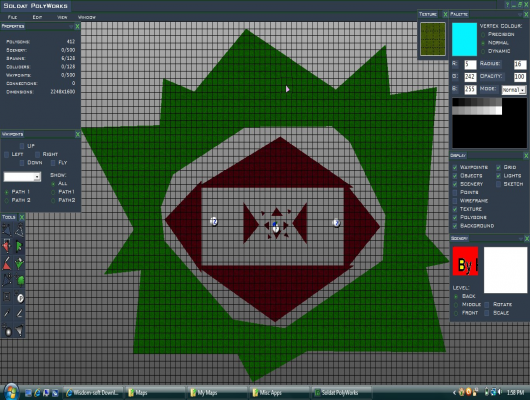Switch to My Maps taskbar button
The width and height of the screenshot is (530, 400).
[x=217, y=393]
